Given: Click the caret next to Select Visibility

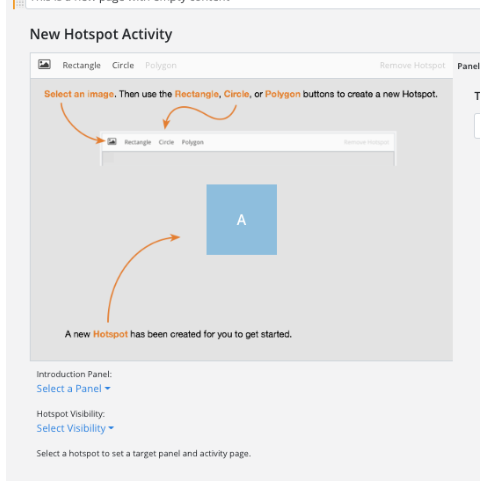Looking at the screenshot, I should 111,428.
